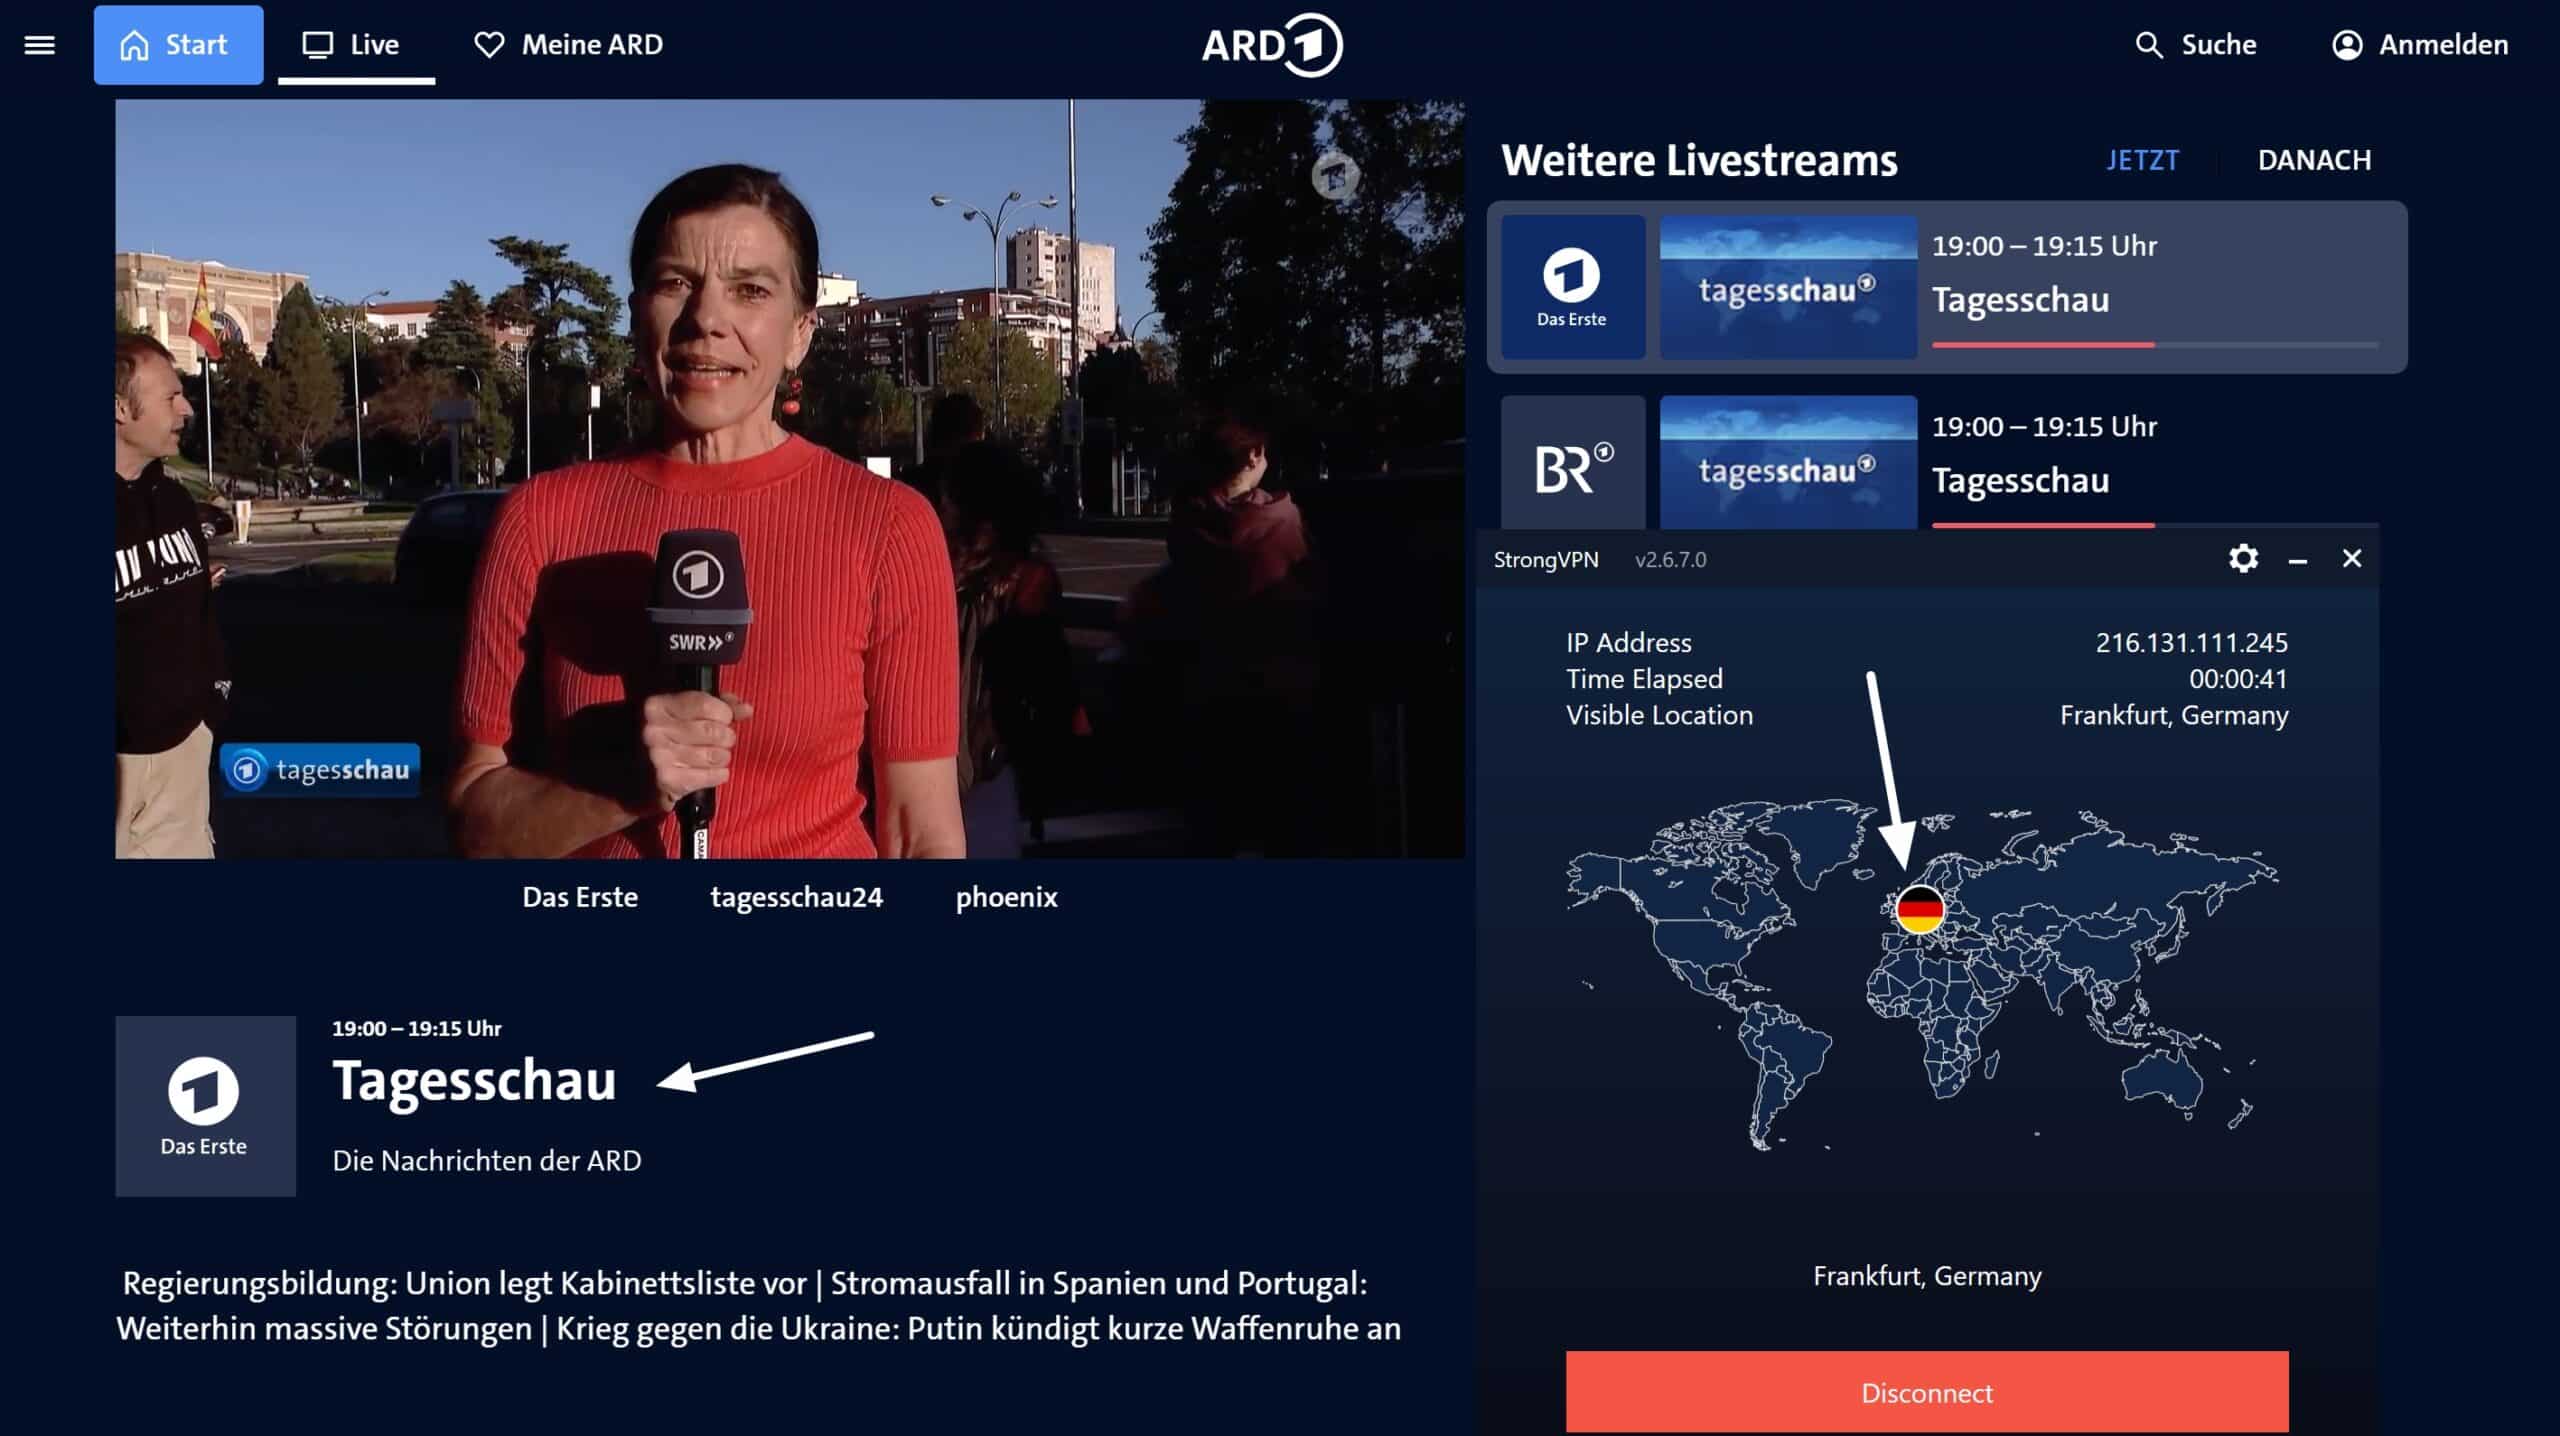Click the Das Erste Tagesschau progress bar
The width and height of the screenshot is (2560, 1436).
[x=2155, y=345]
